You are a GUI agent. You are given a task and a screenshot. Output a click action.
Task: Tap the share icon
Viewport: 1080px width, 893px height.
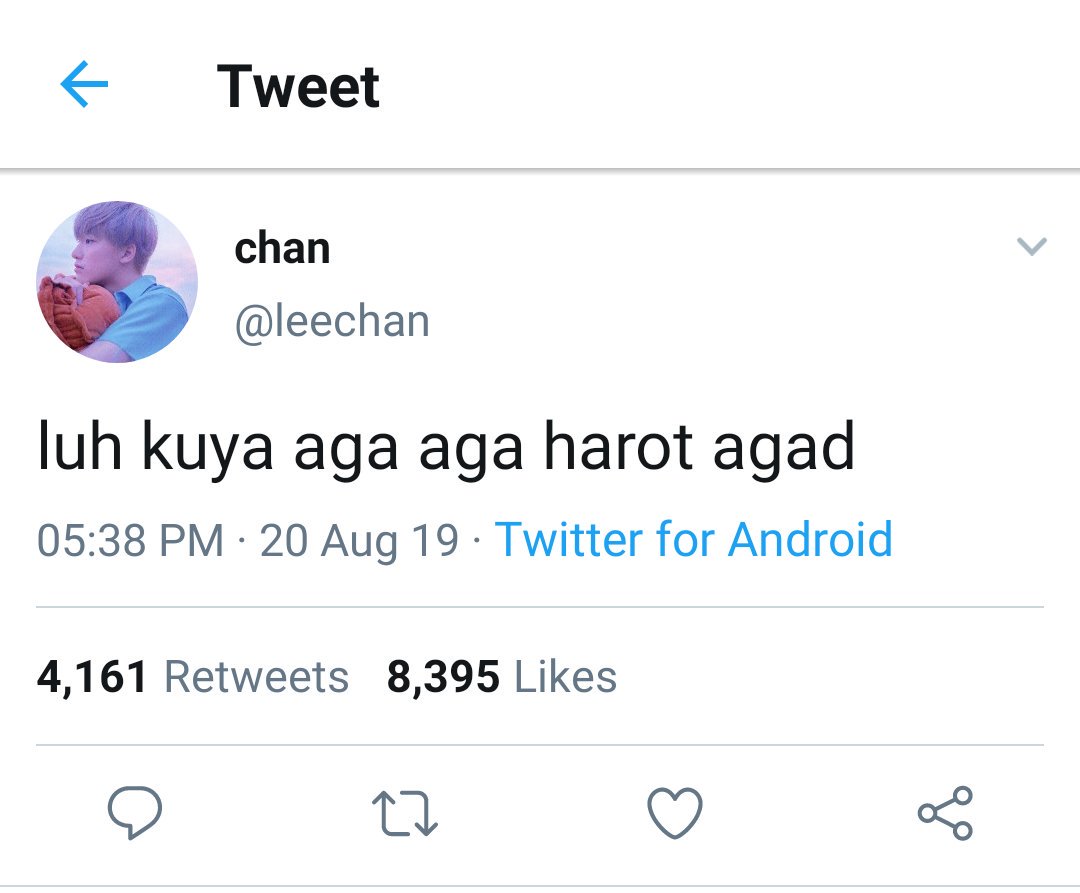pos(945,813)
